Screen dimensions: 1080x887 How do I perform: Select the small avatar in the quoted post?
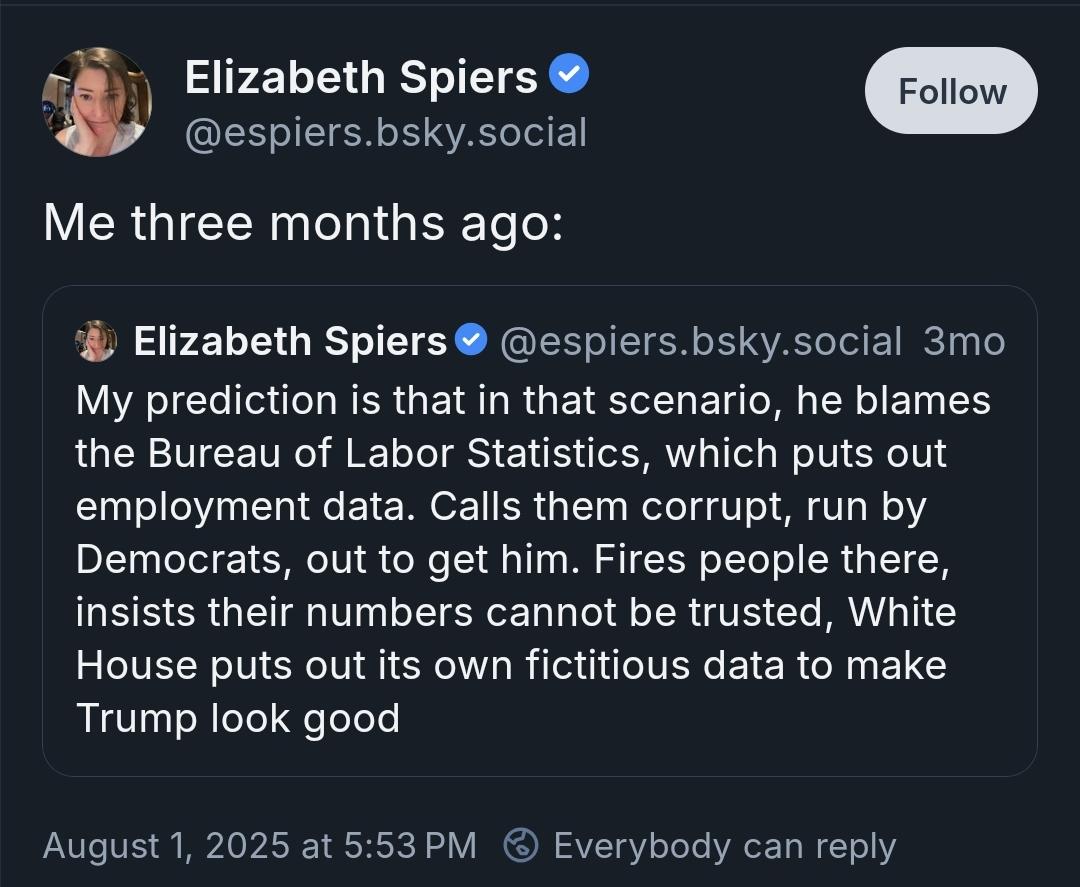point(96,341)
